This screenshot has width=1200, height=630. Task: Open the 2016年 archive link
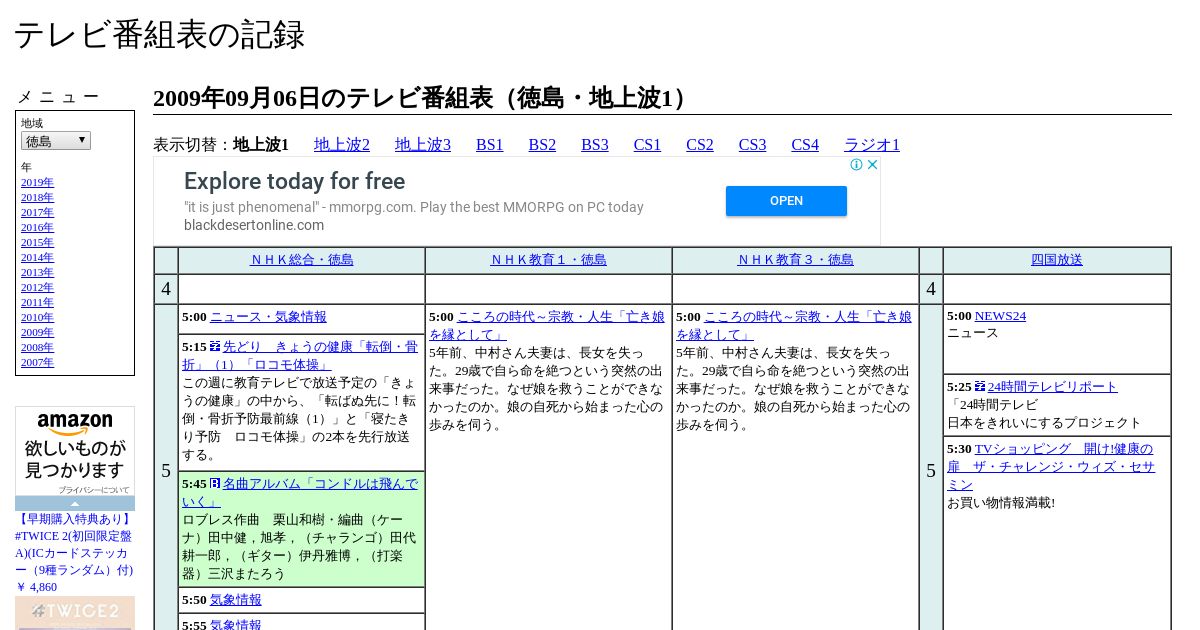coord(37,228)
